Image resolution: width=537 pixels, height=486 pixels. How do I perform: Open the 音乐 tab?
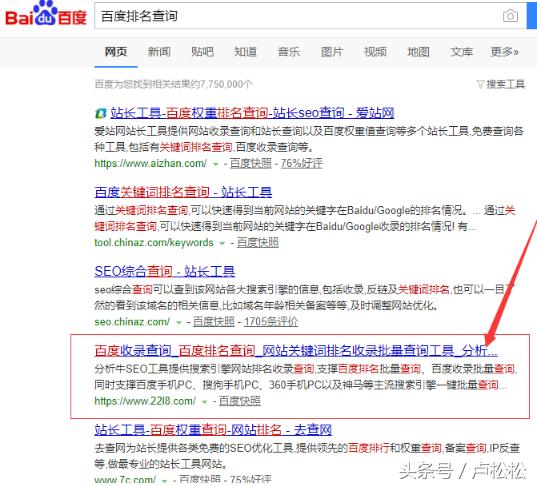tap(289, 52)
